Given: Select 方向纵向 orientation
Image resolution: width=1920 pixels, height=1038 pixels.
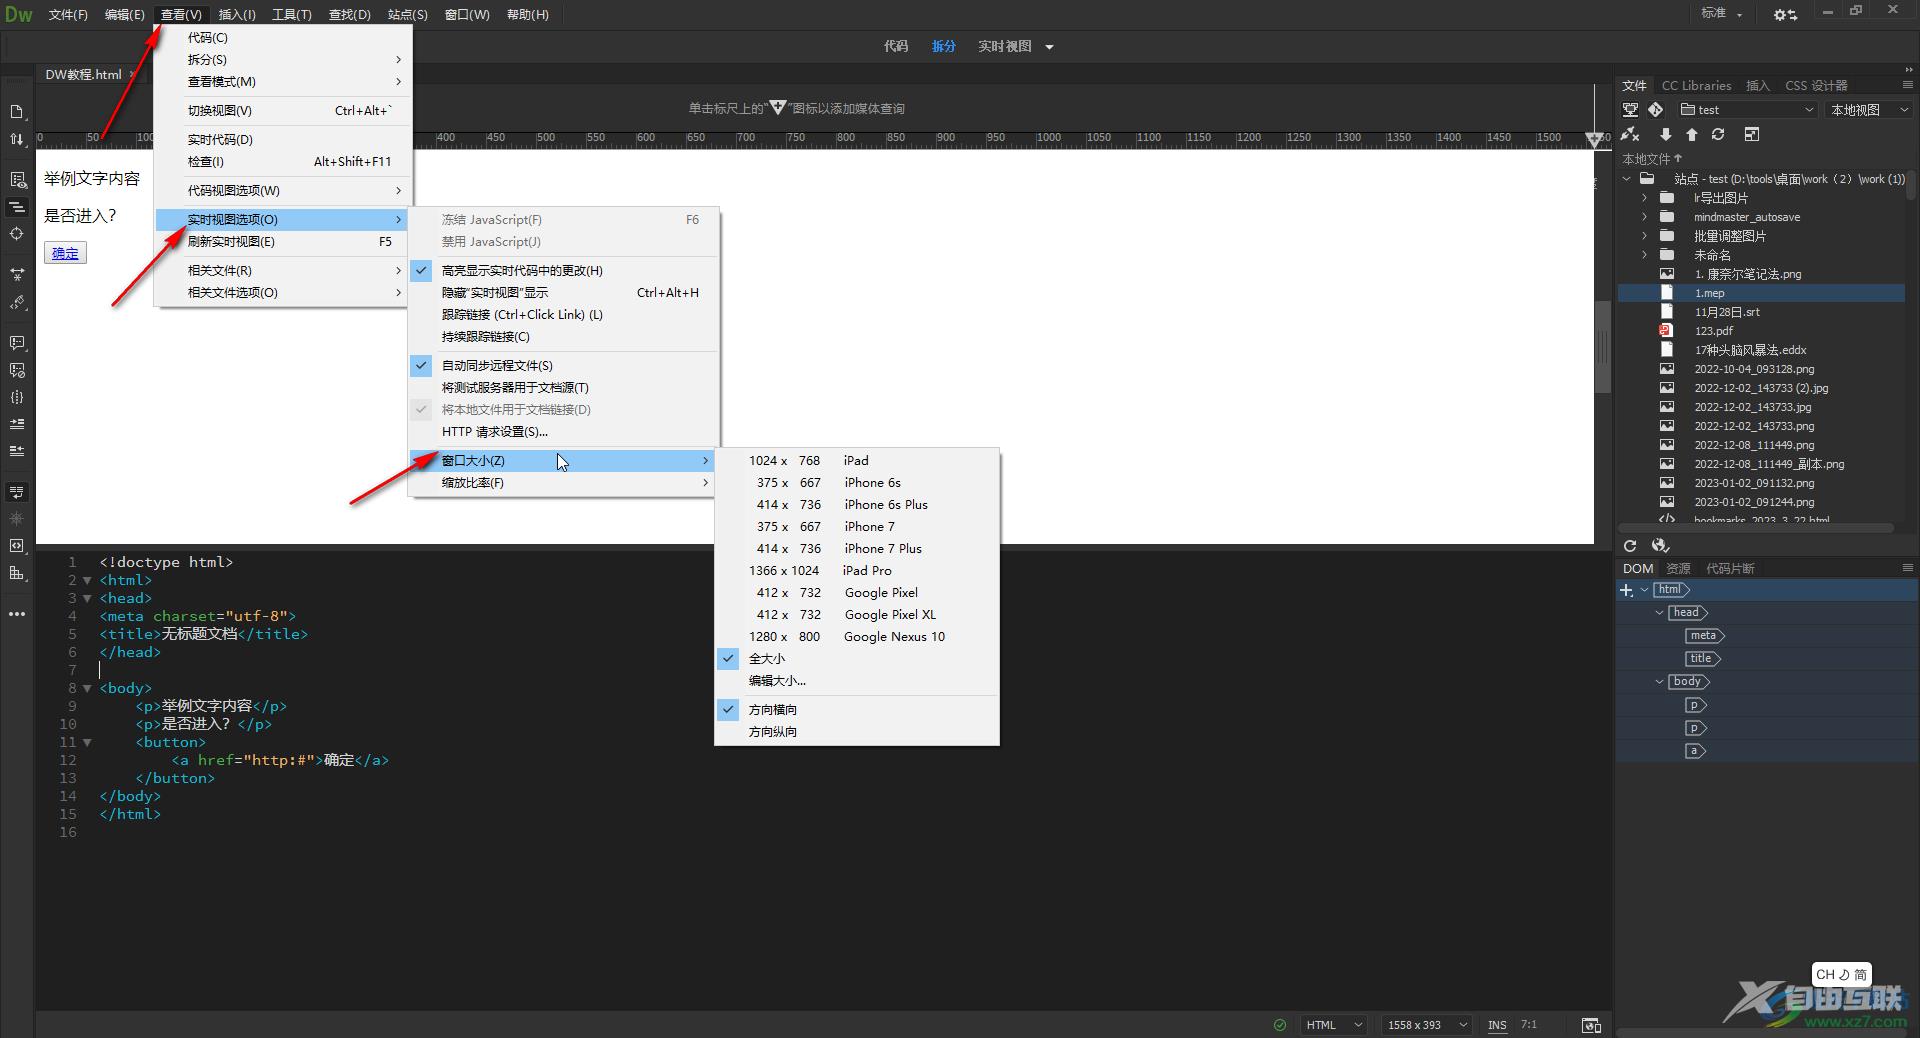Looking at the screenshot, I should click(857, 732).
